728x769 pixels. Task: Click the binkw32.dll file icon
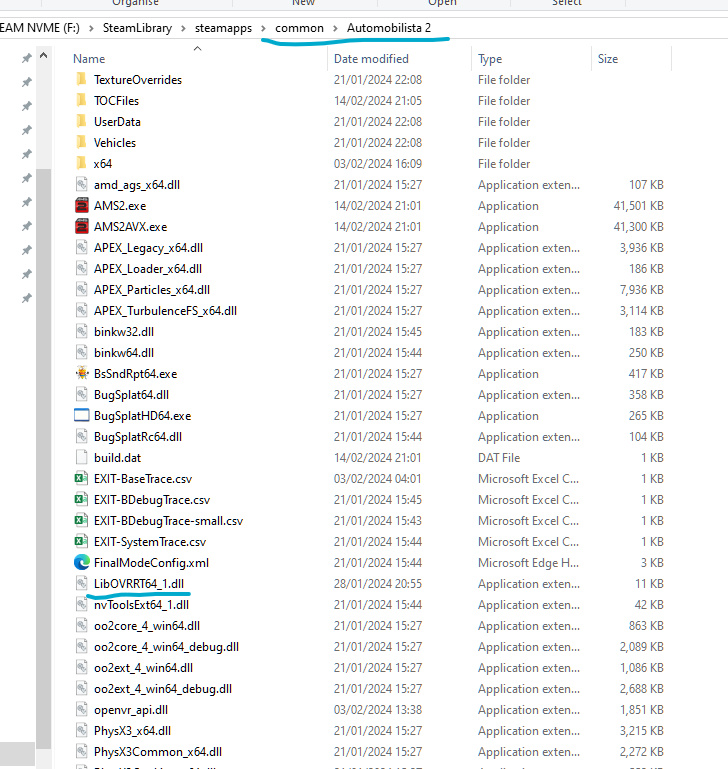[81, 331]
